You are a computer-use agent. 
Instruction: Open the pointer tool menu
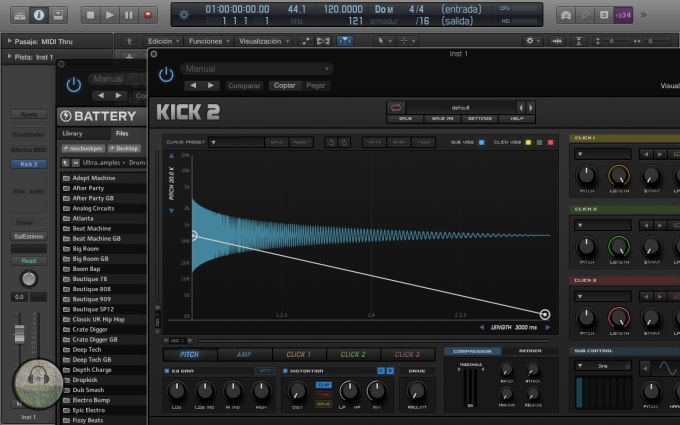click(384, 41)
